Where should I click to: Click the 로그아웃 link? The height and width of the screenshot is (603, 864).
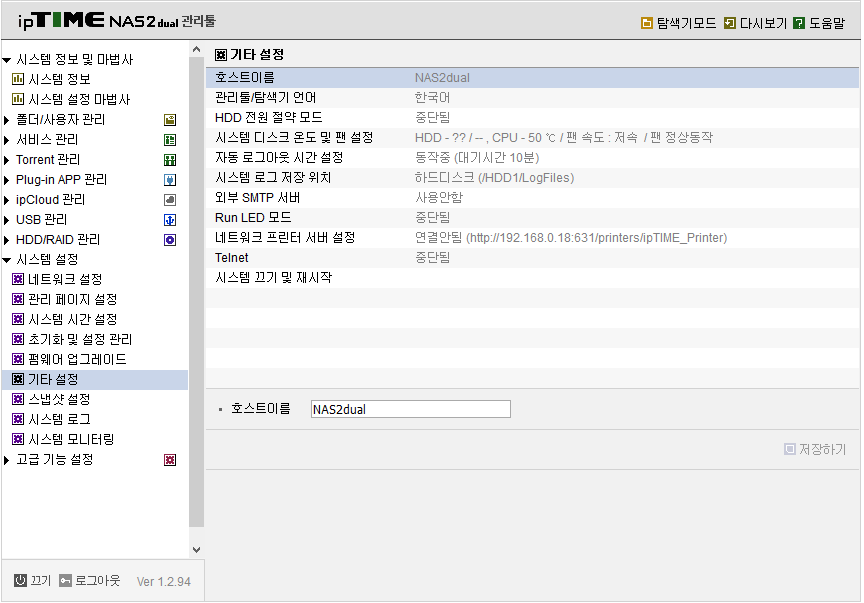tap(97, 580)
